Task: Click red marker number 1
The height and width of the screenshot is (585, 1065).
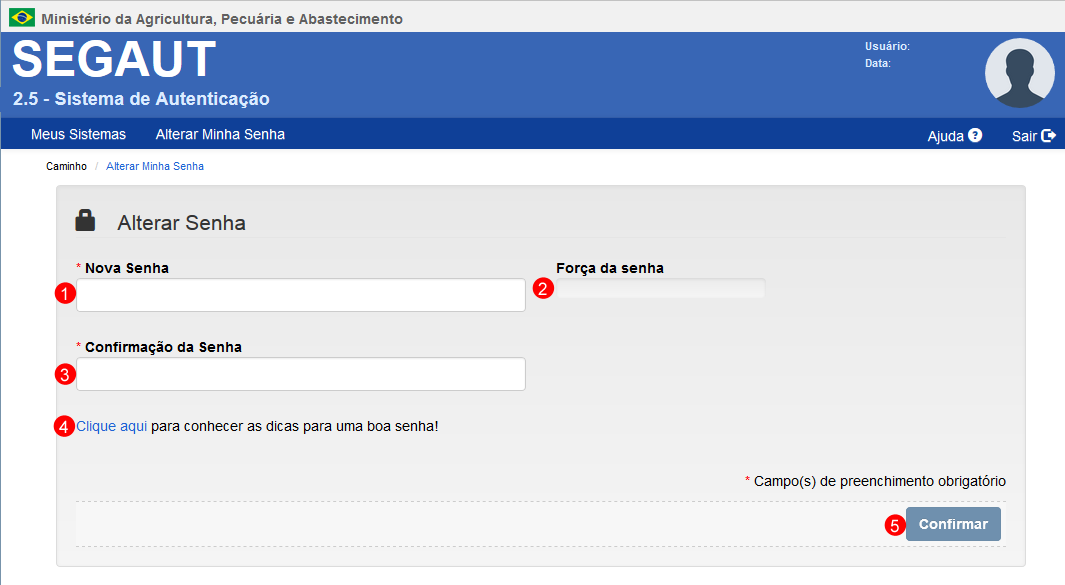Action: pos(65,294)
